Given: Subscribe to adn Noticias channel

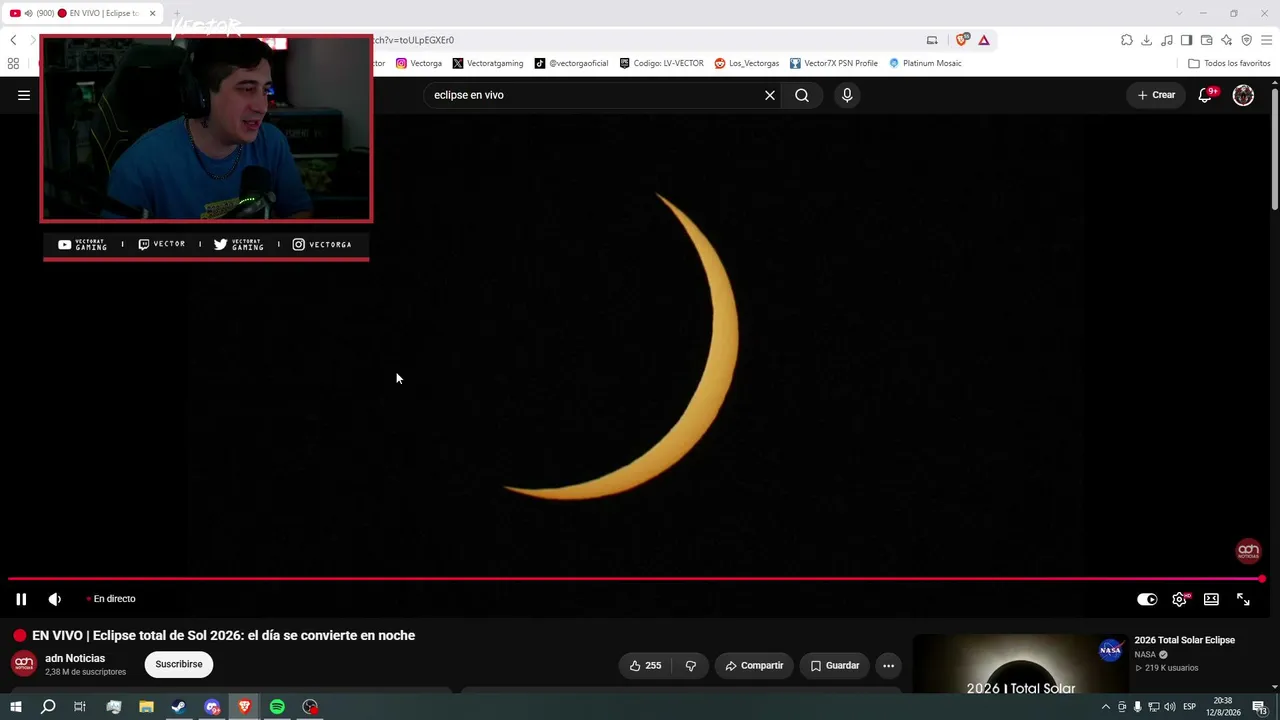Looking at the screenshot, I should coord(179,664).
